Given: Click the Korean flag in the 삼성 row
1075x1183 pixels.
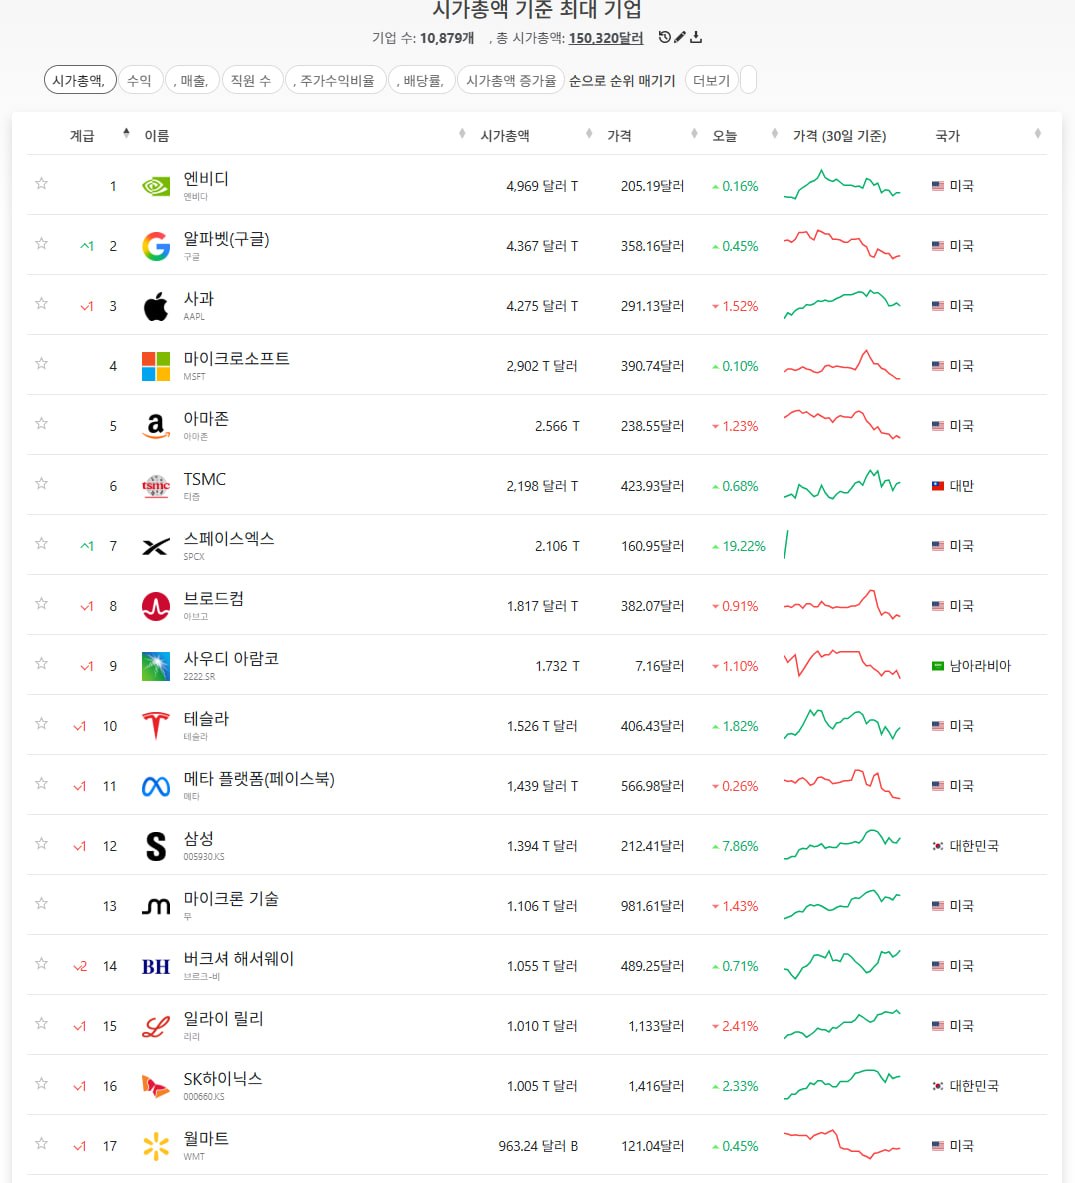Looking at the screenshot, I should coord(938,846).
